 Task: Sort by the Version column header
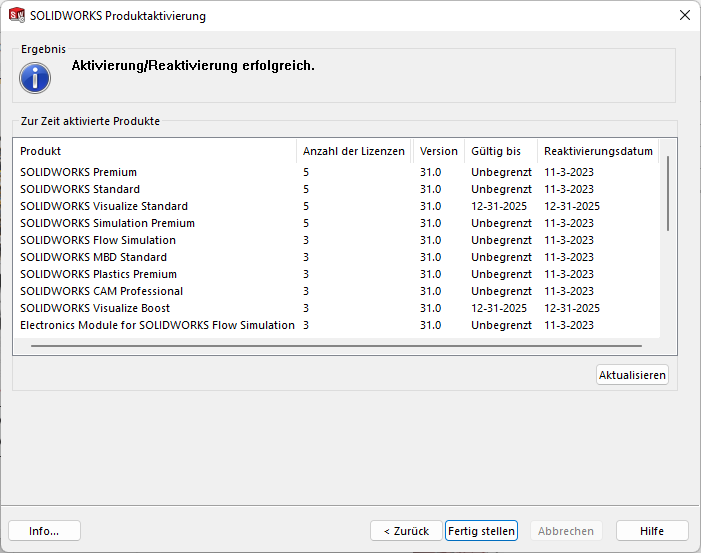tap(438, 151)
